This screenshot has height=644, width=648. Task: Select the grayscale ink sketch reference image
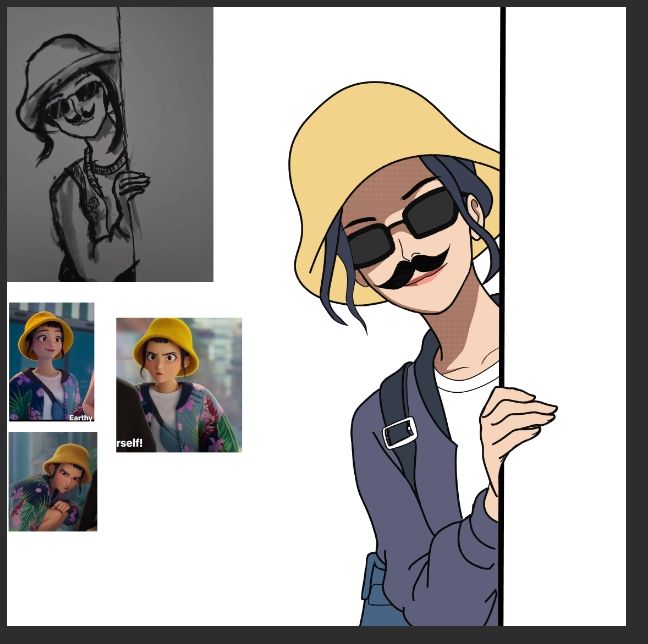click(110, 144)
